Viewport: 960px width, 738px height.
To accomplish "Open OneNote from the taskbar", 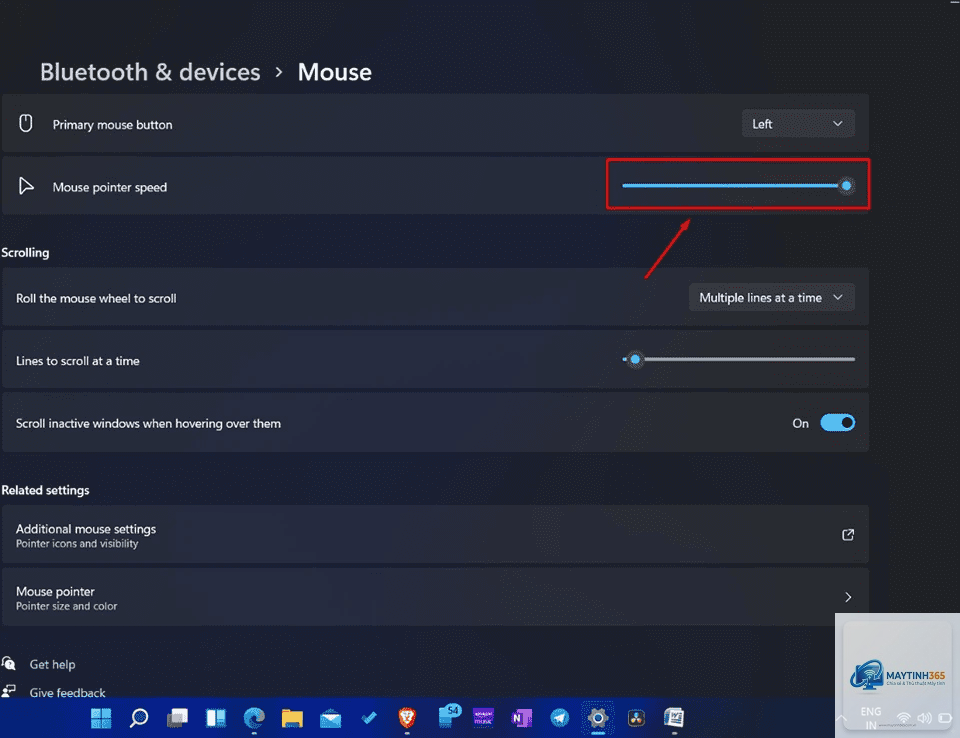I will (x=521, y=718).
